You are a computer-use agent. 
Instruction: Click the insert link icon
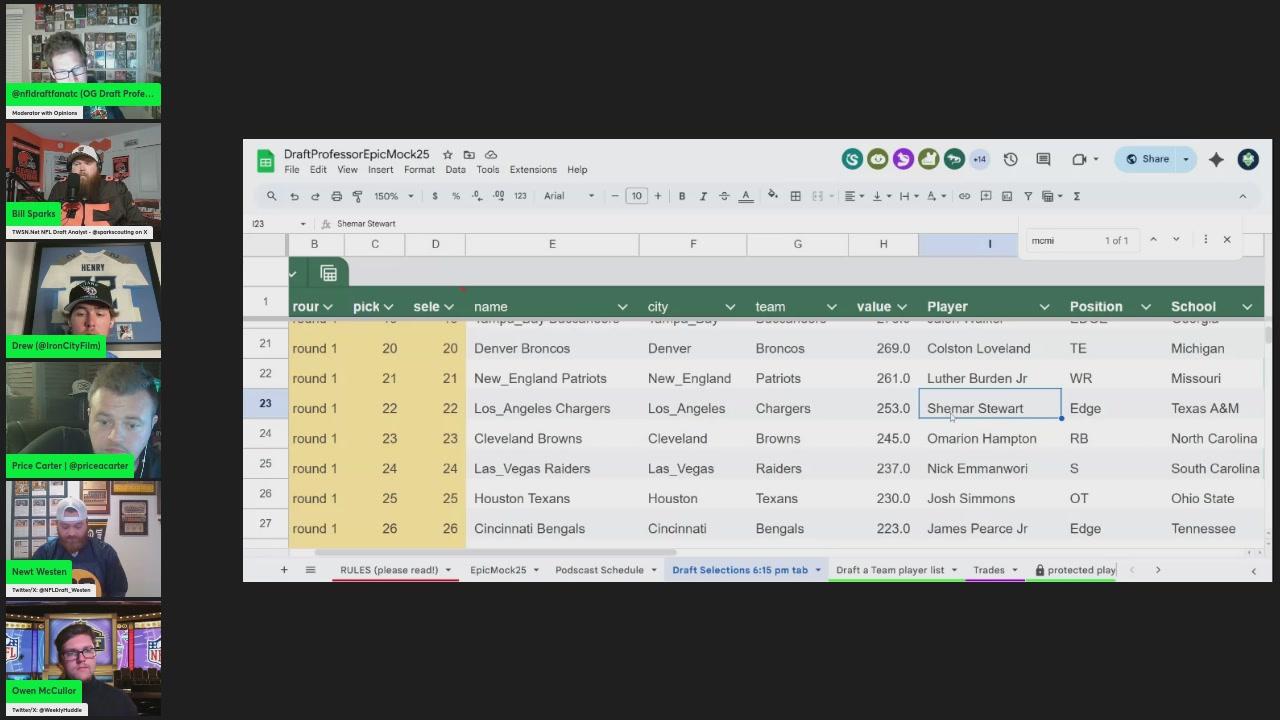point(964,196)
